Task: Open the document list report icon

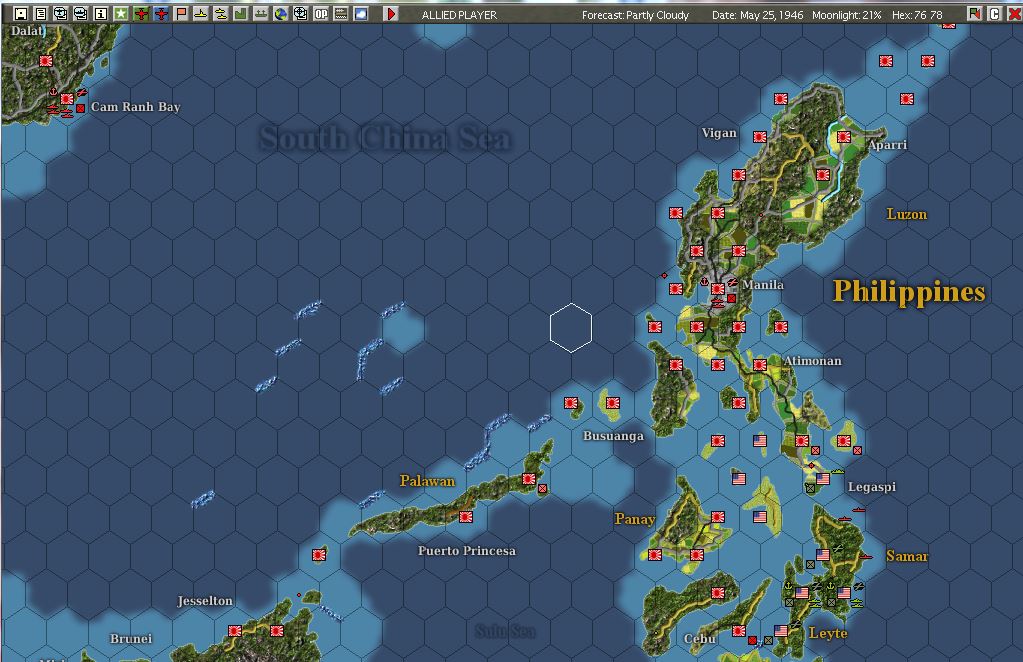Action: point(41,14)
